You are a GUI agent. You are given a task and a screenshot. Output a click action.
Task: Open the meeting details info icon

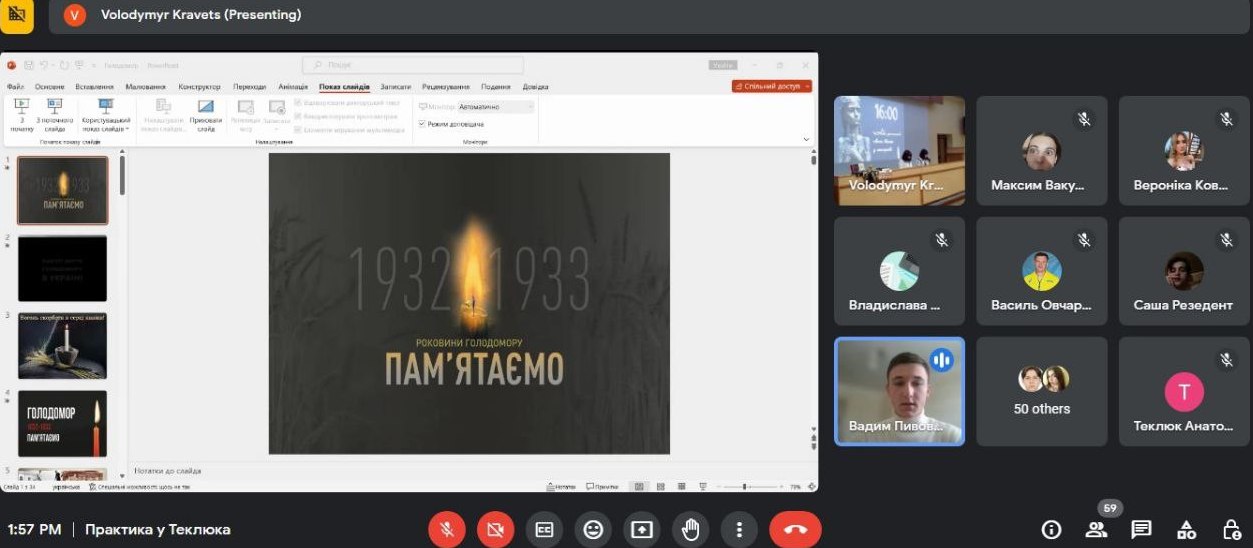[x=1050, y=530]
